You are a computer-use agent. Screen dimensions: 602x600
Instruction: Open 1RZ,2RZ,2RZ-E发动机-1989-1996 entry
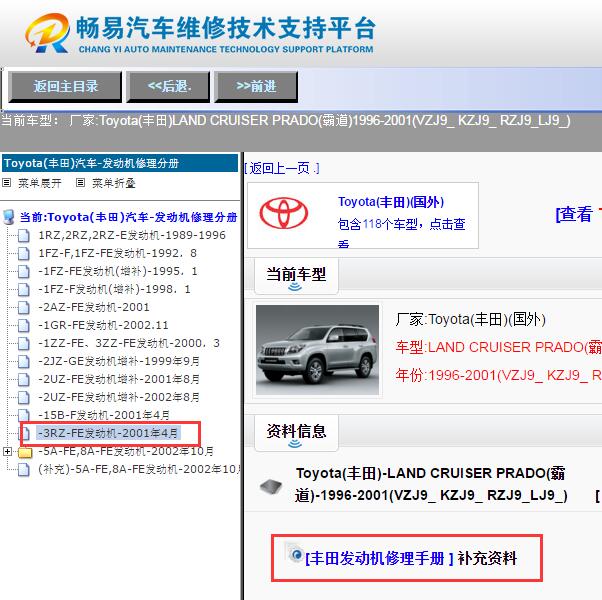coord(132,235)
